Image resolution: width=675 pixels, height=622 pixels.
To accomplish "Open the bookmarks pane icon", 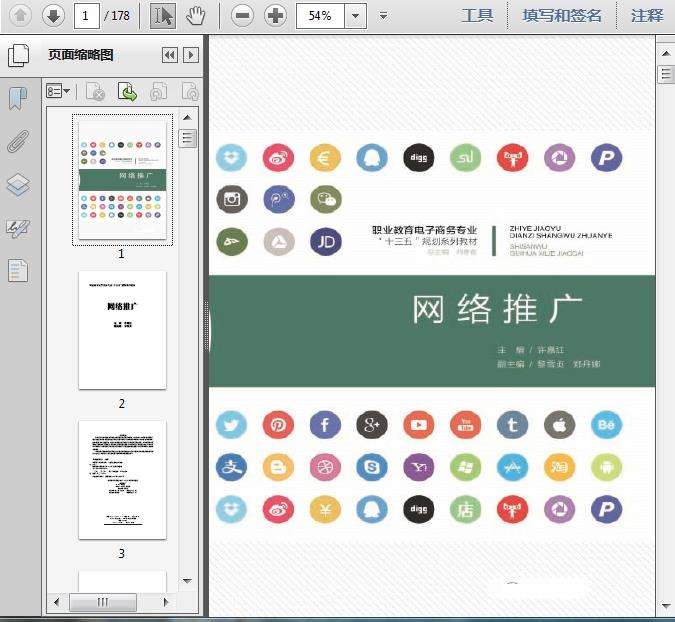I will (x=19, y=99).
